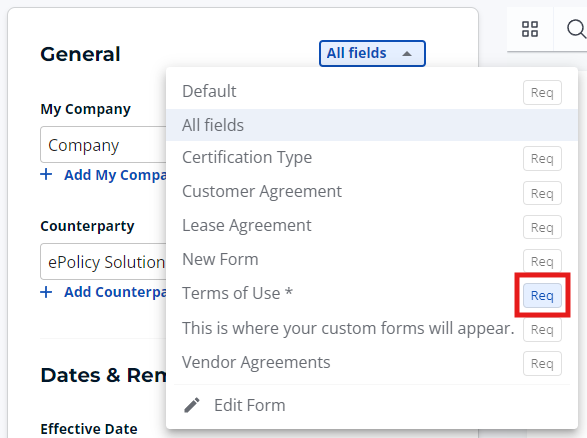Toggle Req for Lease Agreement

point(542,227)
